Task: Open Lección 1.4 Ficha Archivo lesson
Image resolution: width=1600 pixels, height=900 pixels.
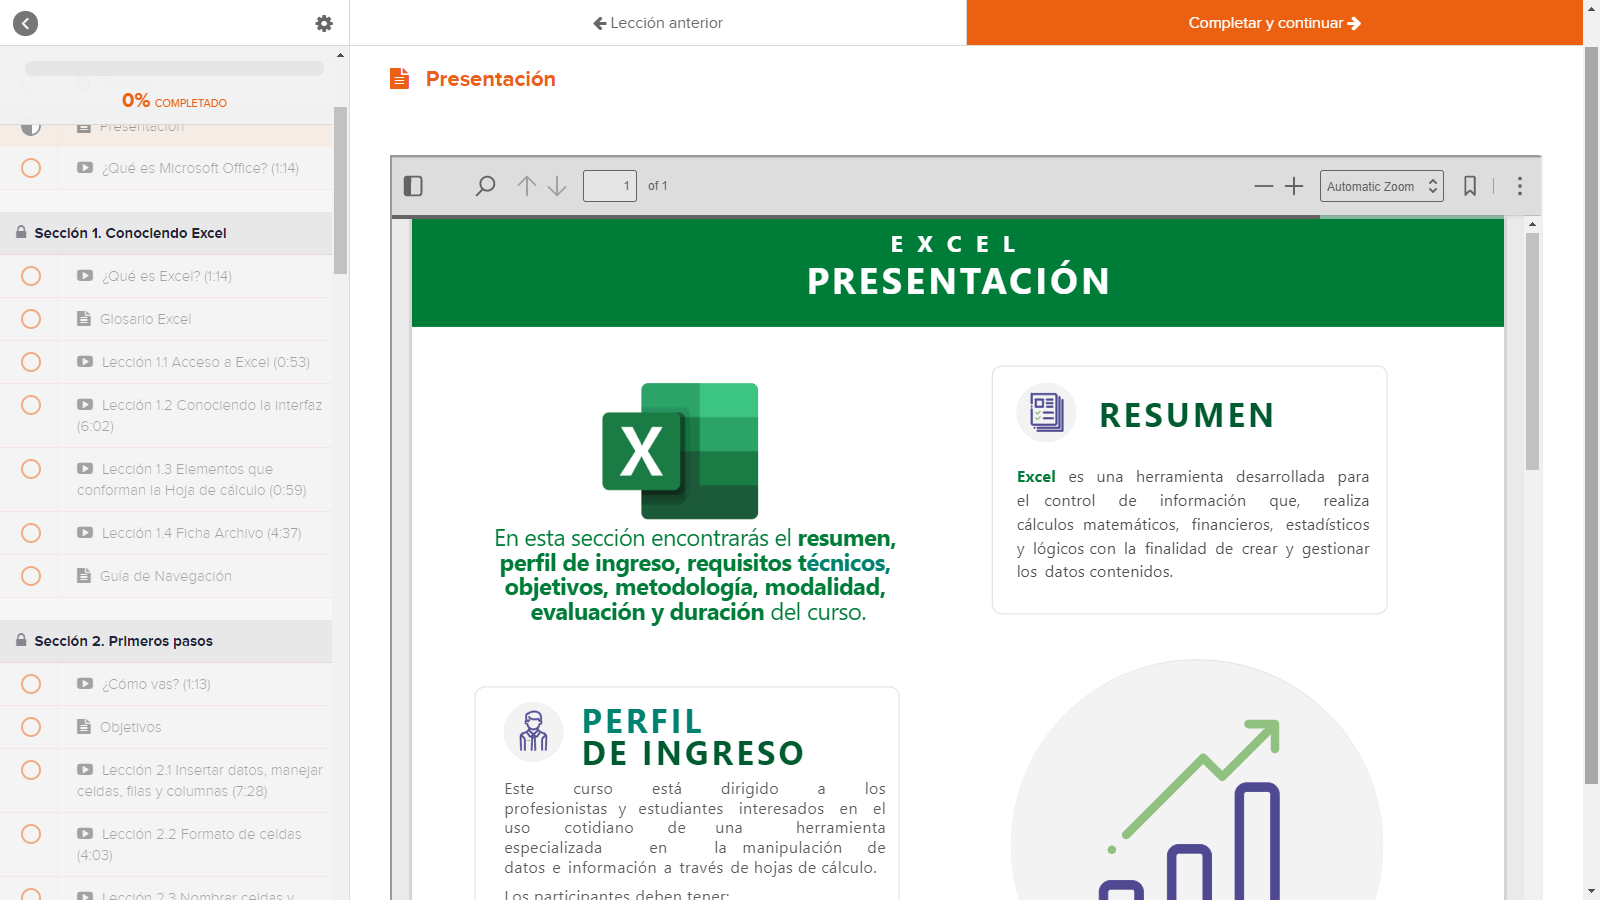Action: click(166, 533)
